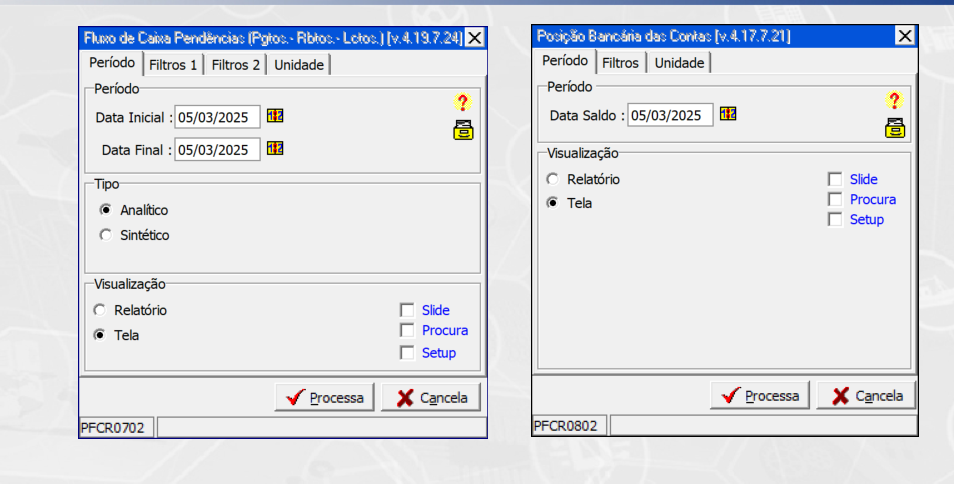Click help question mark in Fluxo de Caixa window
The width and height of the screenshot is (954, 484).
coord(462,102)
